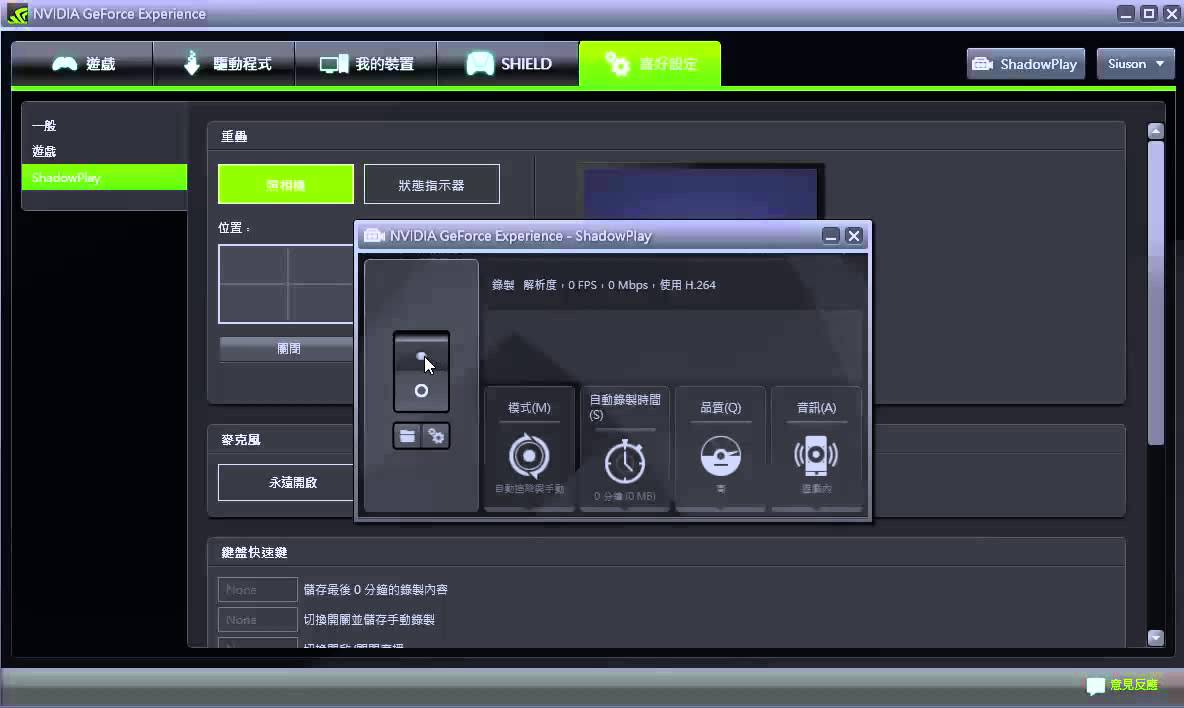Toggle the ShadowPlay power switch
The image size is (1184, 708).
pos(421,371)
